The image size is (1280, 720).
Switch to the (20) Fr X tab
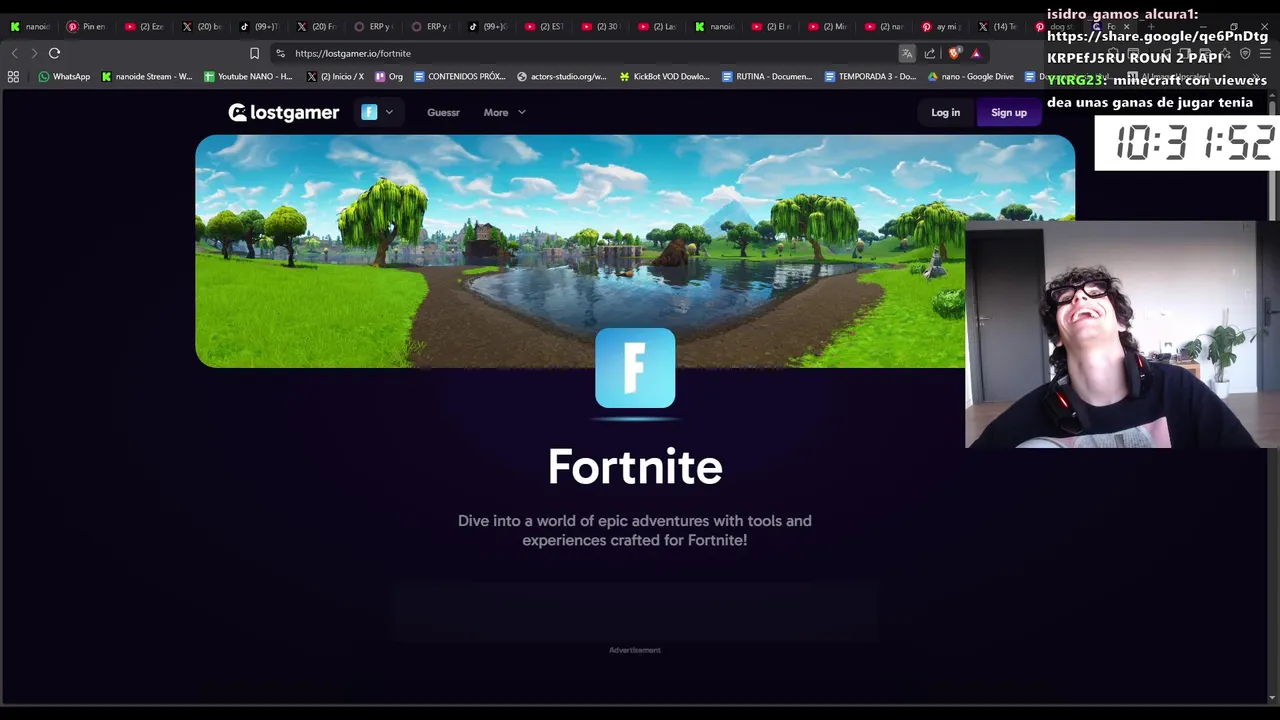[x=316, y=27]
